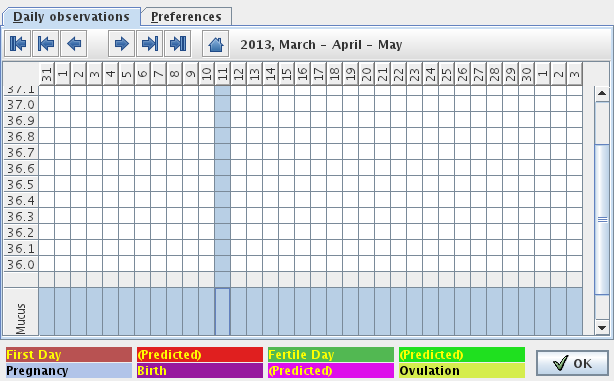Viewport: 614px width, 381px height.
Task: Confirm with the OK button
Action: [572, 363]
